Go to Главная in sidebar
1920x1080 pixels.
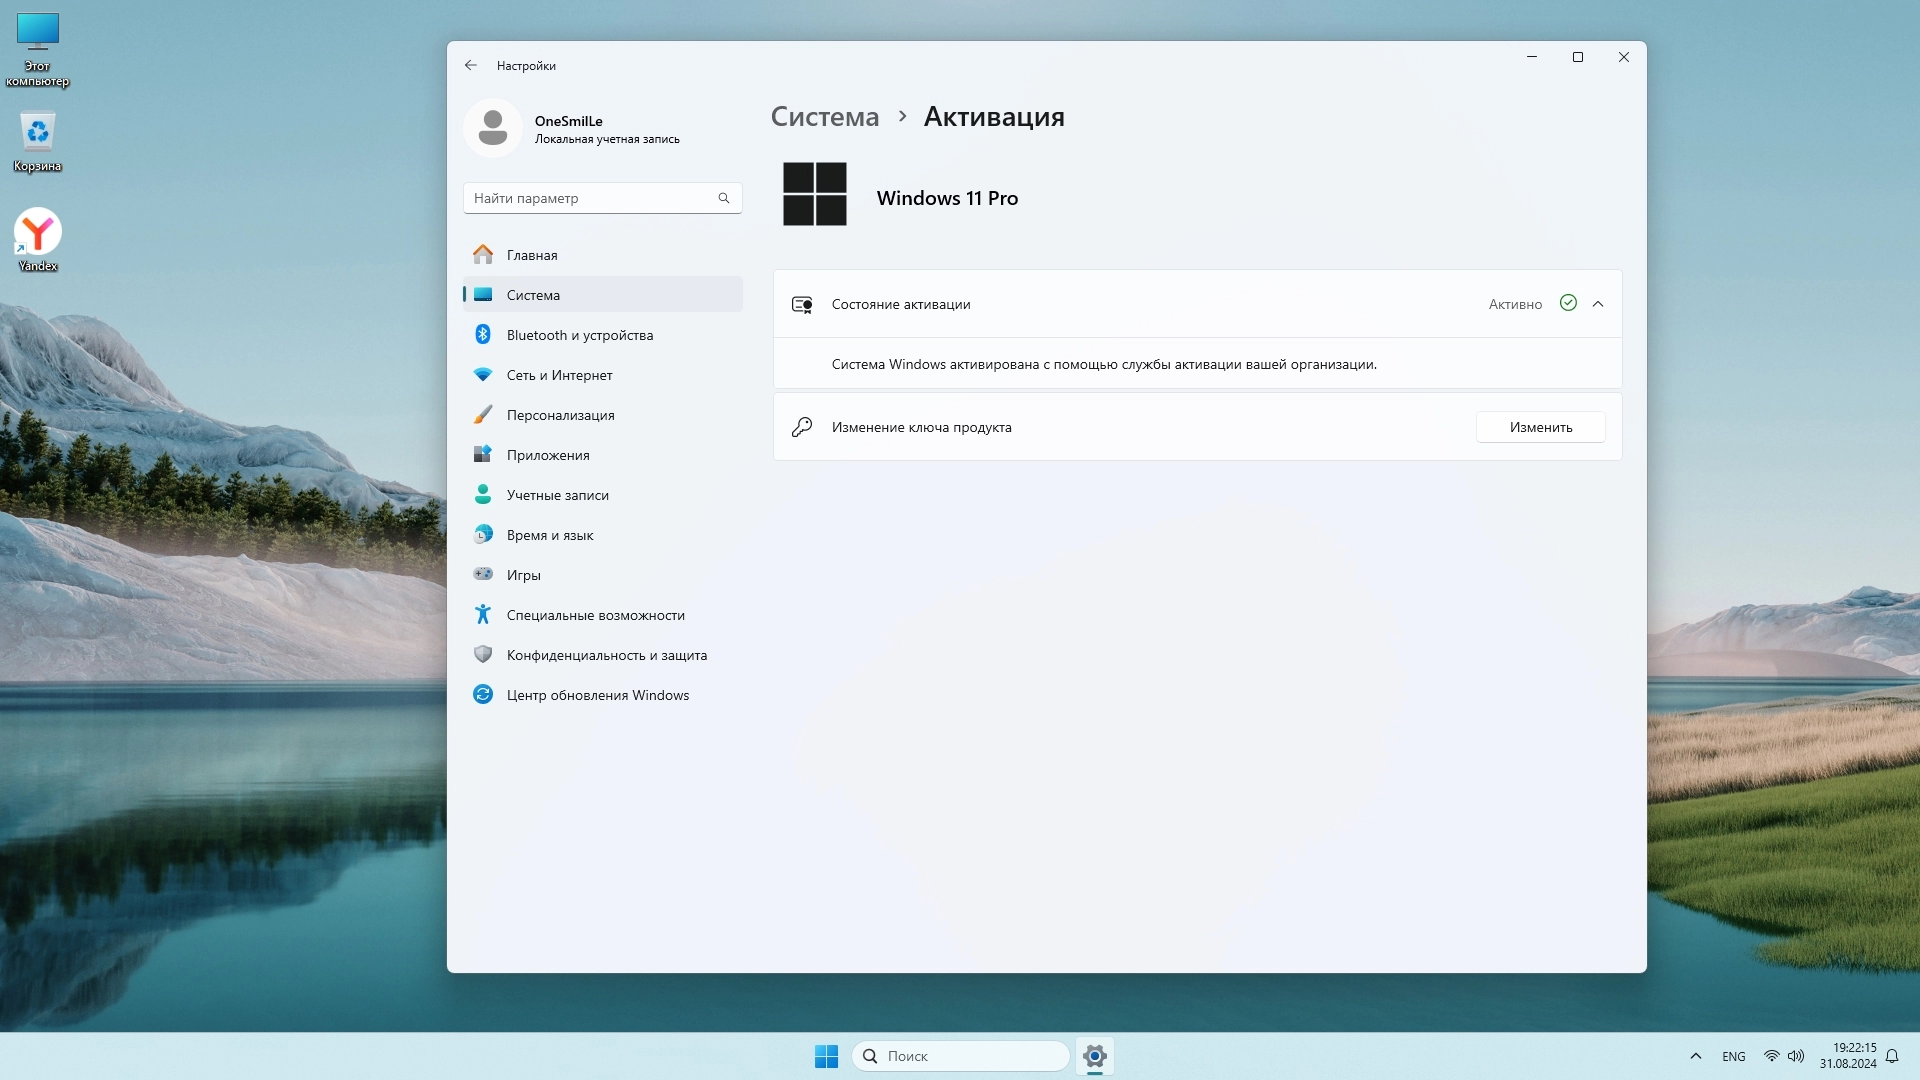tap(531, 255)
